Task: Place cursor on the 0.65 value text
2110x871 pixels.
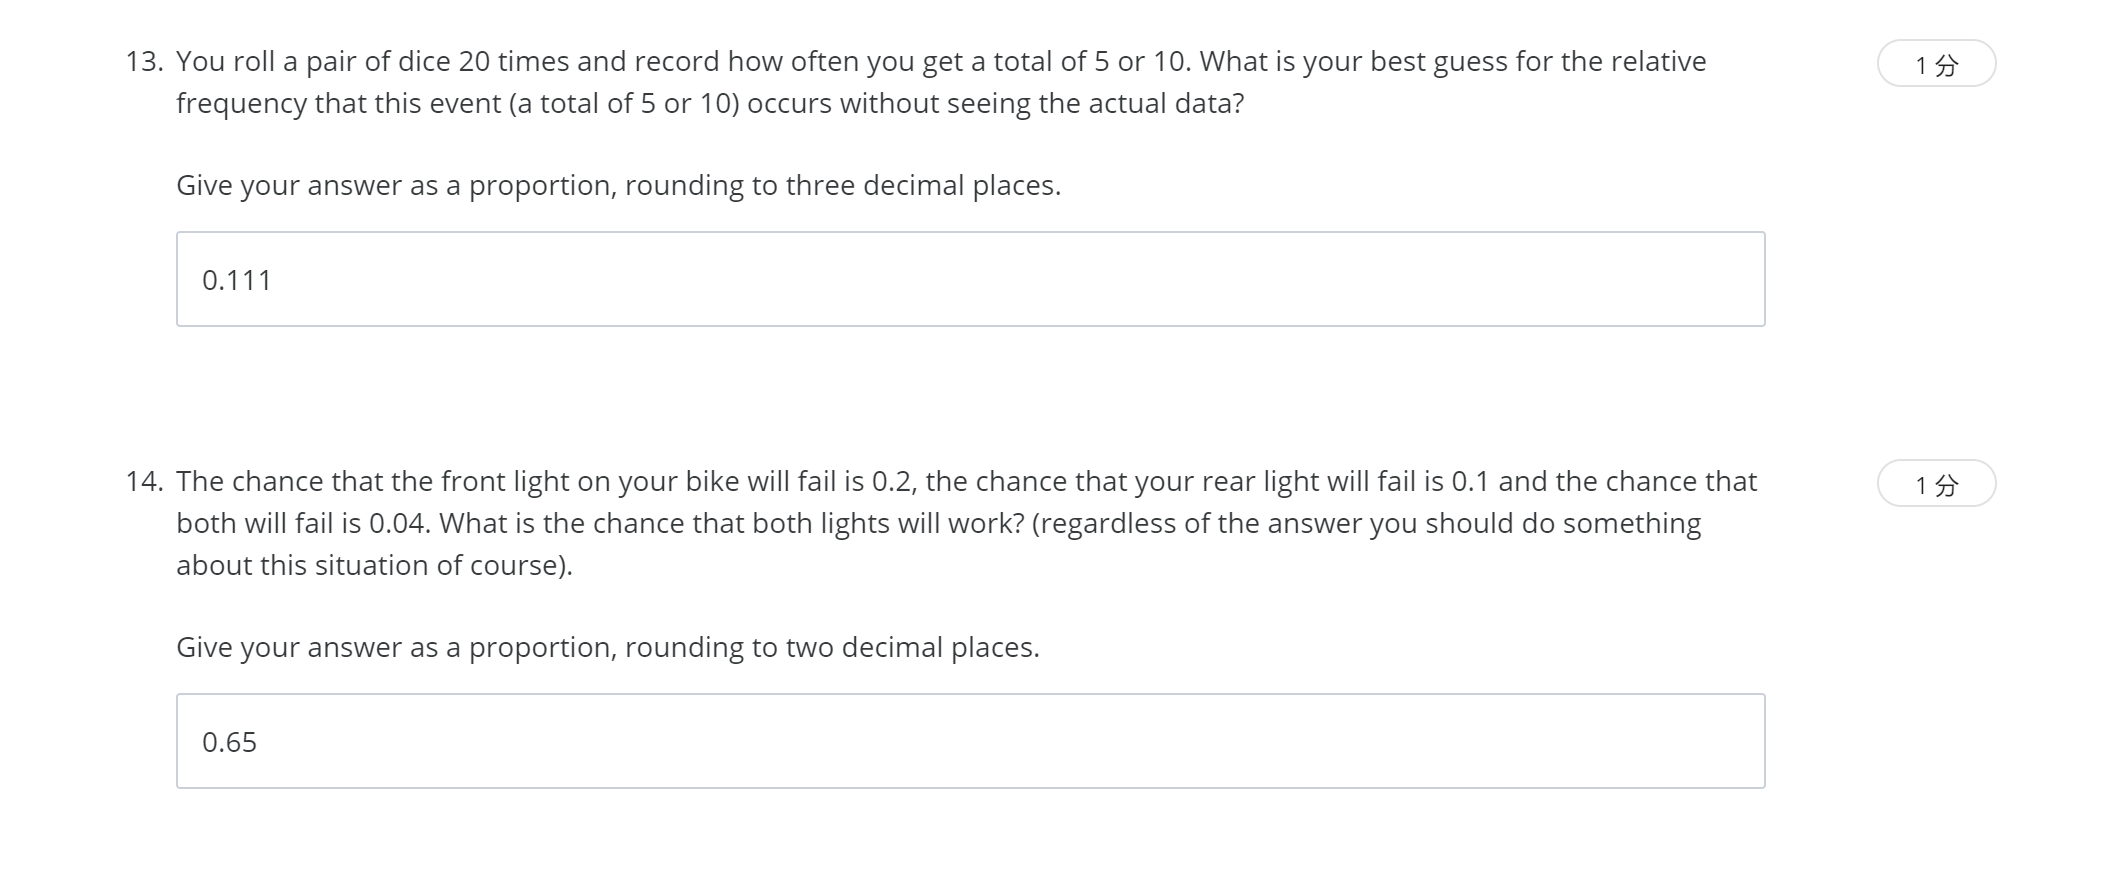Action: [229, 742]
